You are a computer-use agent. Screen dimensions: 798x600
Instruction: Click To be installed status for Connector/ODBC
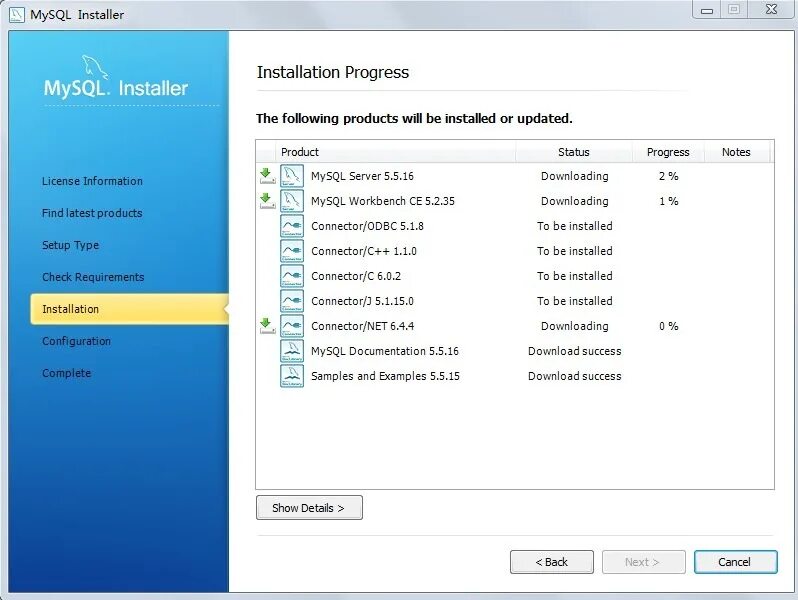(x=575, y=226)
